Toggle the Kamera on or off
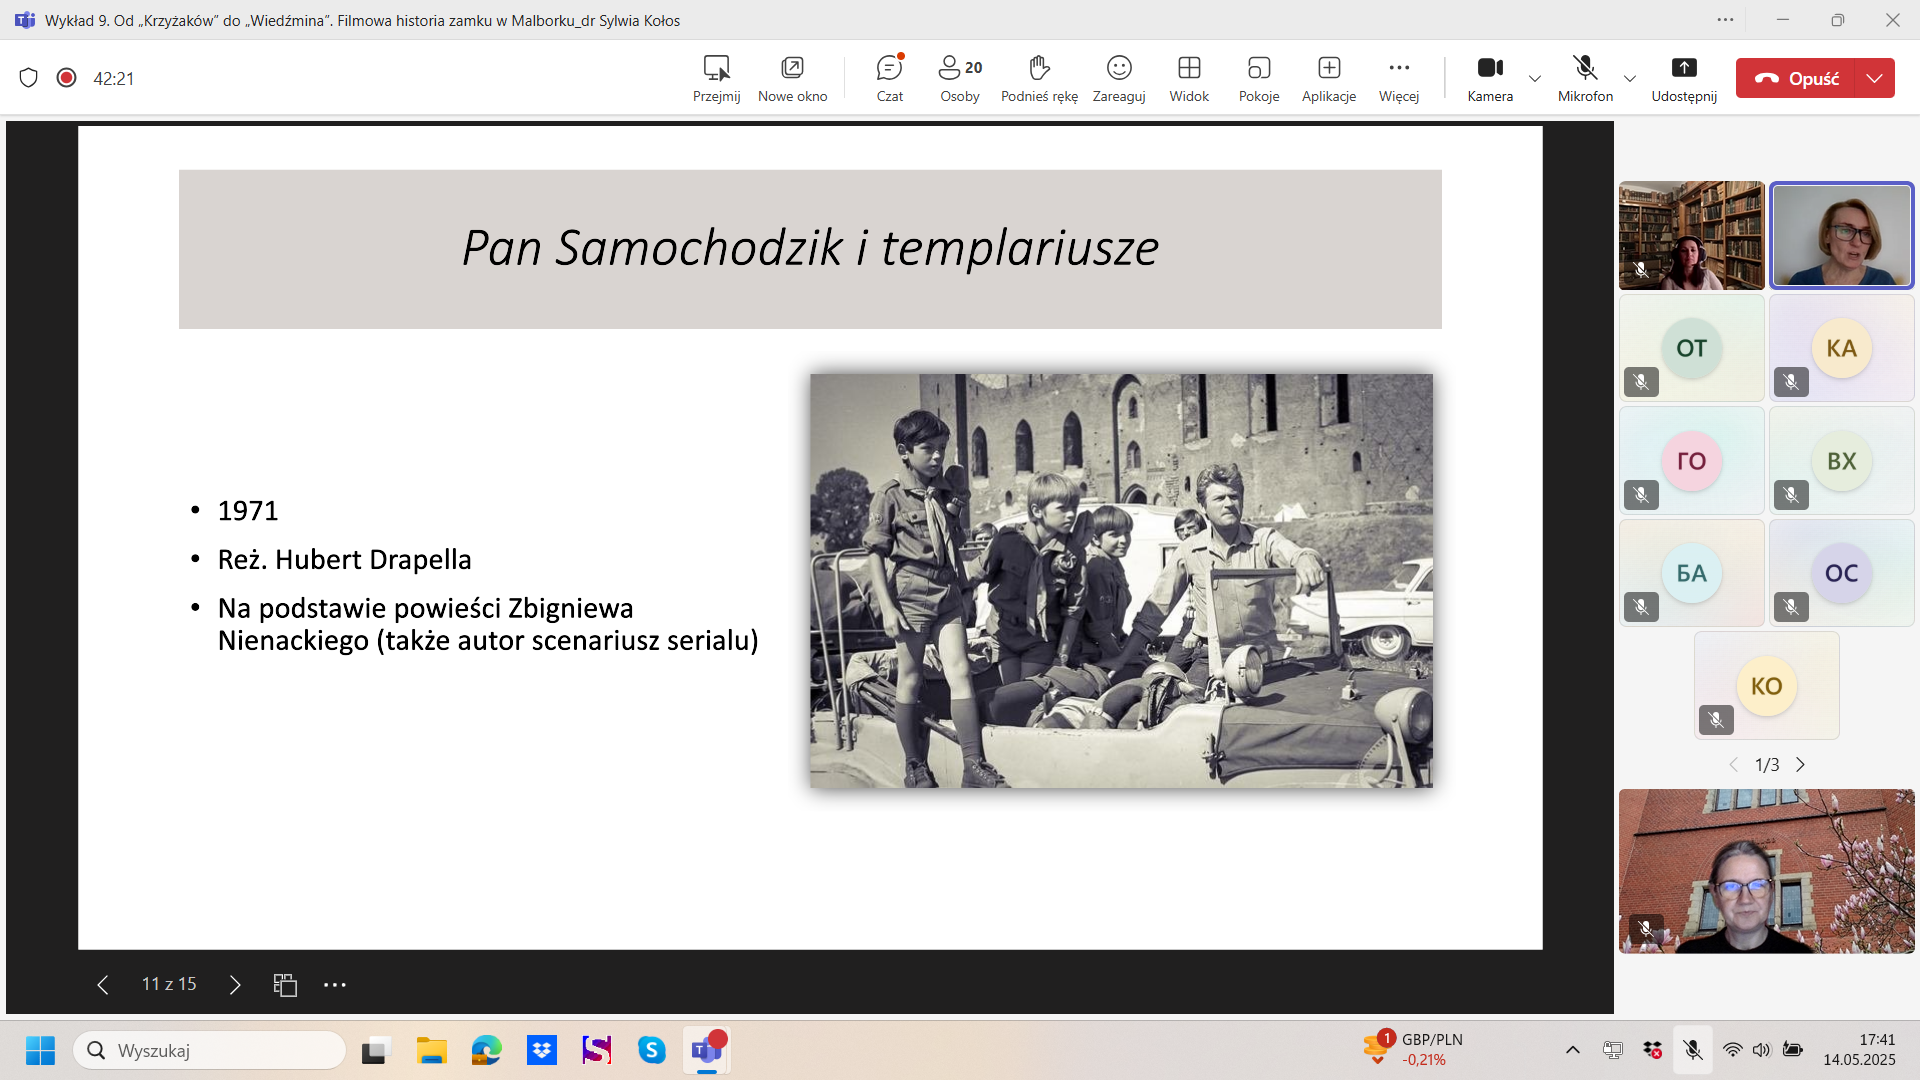Image resolution: width=1920 pixels, height=1080 pixels. 1490,78
